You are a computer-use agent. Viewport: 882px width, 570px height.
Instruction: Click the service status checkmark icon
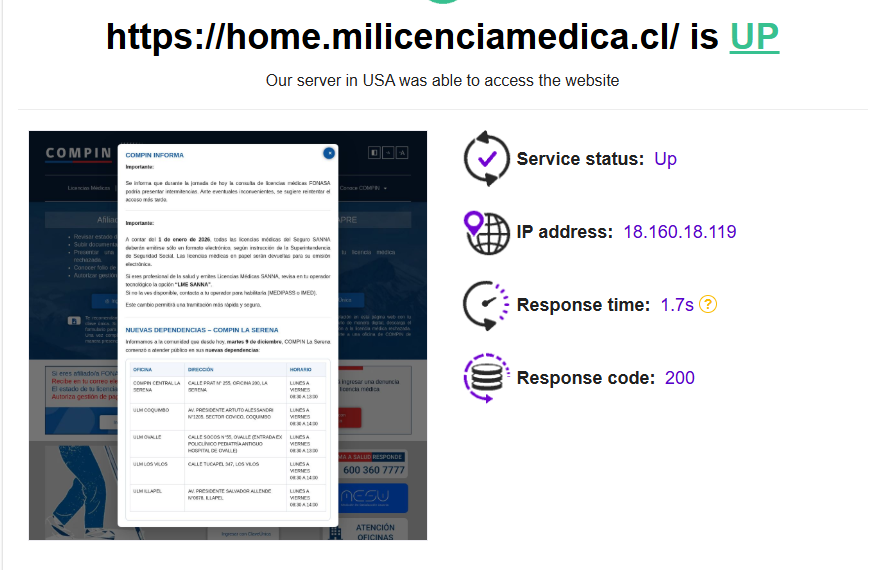coord(487,159)
